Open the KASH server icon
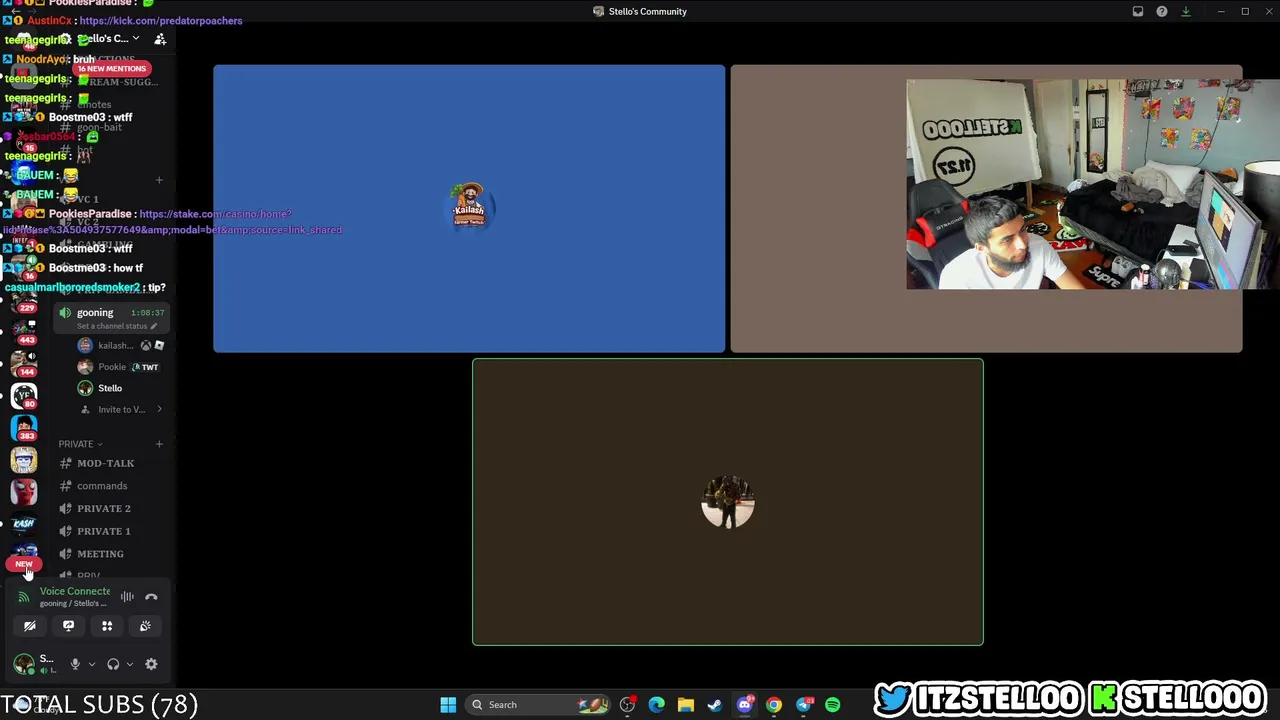This screenshot has width=1280, height=720. (24, 523)
